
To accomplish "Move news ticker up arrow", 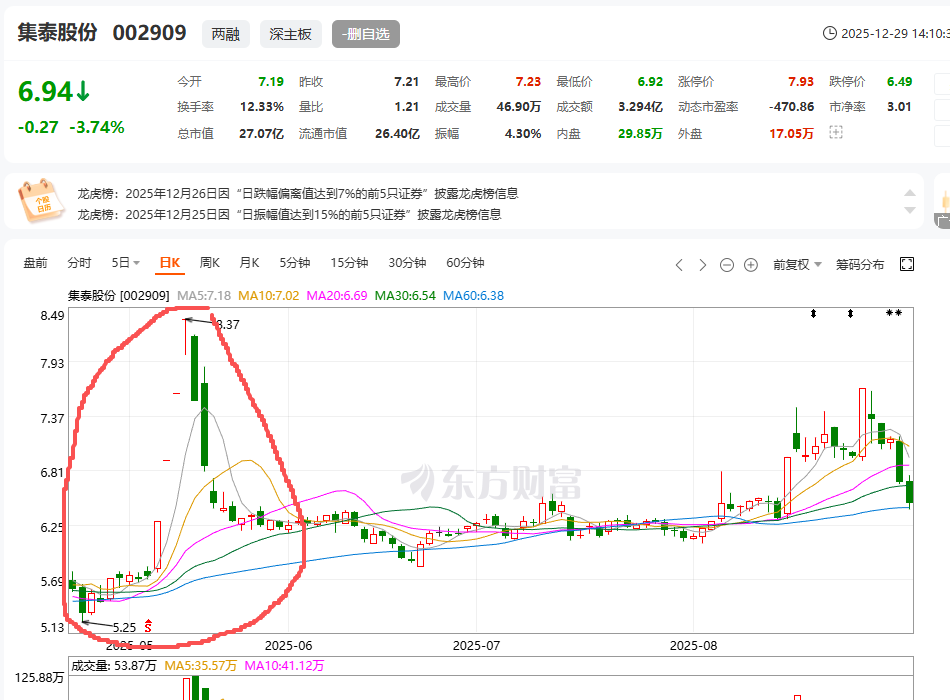I will tap(909, 193).
